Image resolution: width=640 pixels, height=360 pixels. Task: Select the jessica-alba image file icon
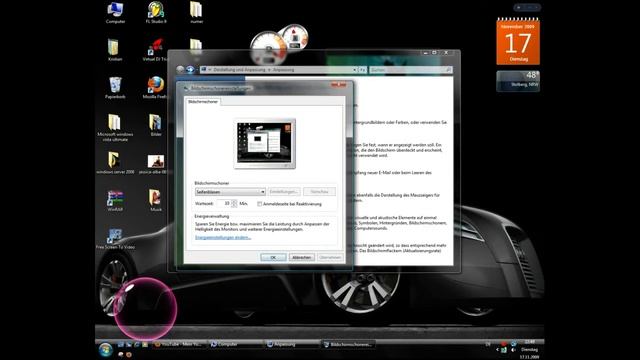(x=156, y=164)
